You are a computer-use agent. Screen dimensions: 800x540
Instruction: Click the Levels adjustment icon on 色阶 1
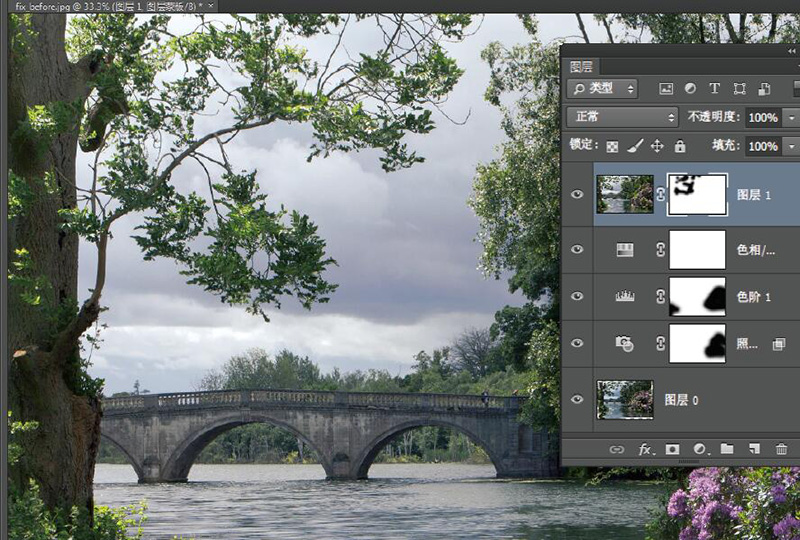tap(625, 296)
